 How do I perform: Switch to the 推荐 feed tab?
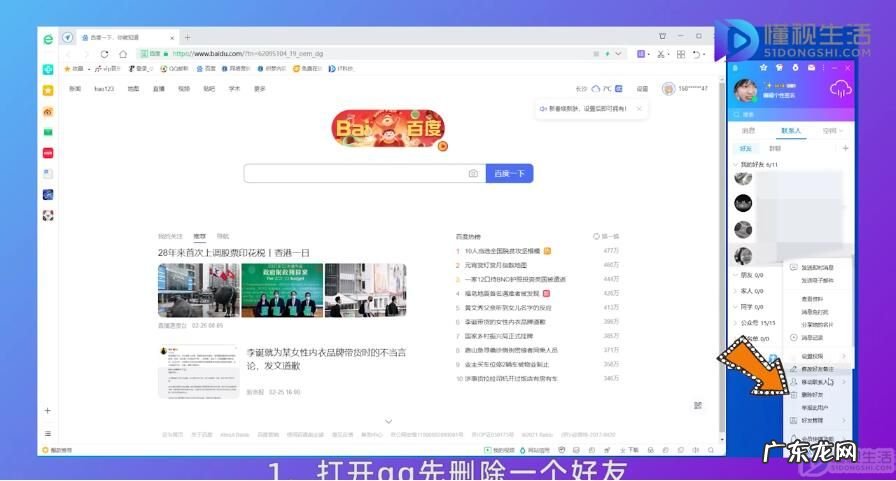pos(199,236)
